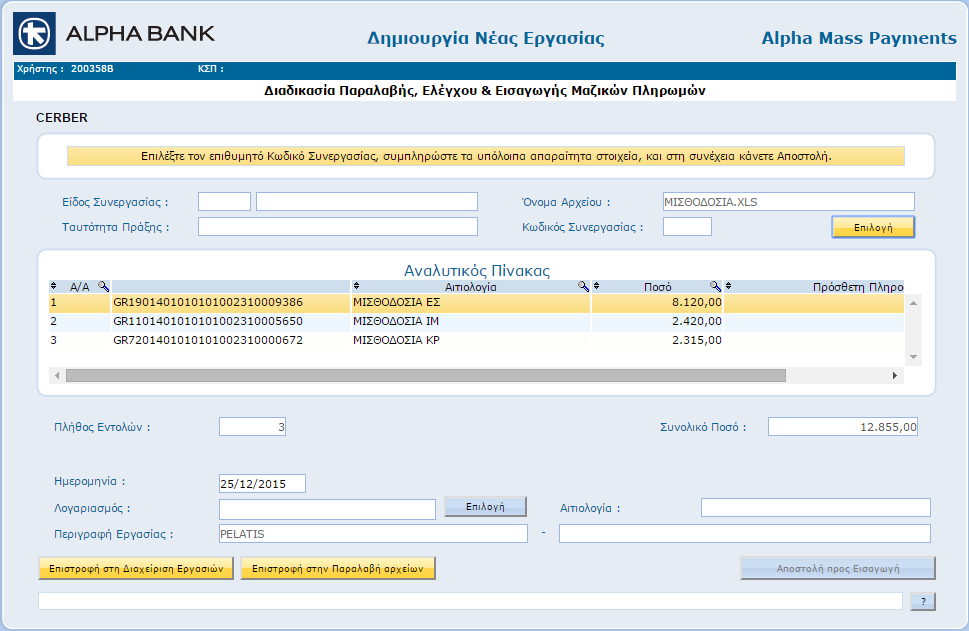This screenshot has width=969, height=631.
Task: Open help with the ? button
Action: point(923,601)
